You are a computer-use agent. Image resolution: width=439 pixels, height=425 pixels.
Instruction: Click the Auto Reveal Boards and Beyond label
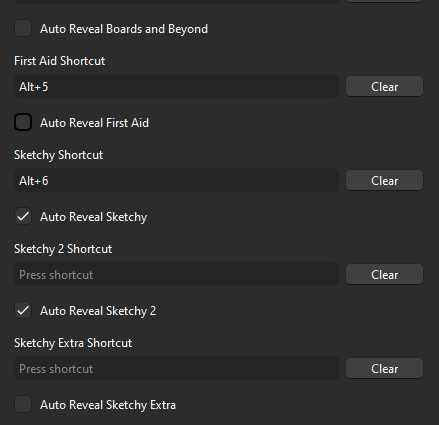[x=124, y=29]
